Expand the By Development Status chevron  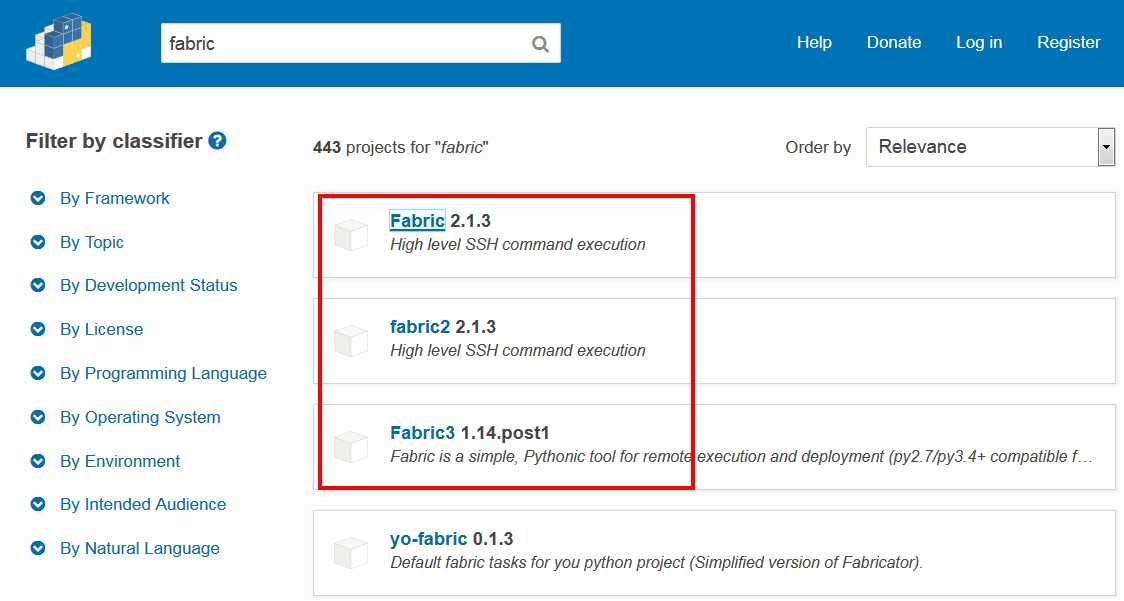[38, 285]
